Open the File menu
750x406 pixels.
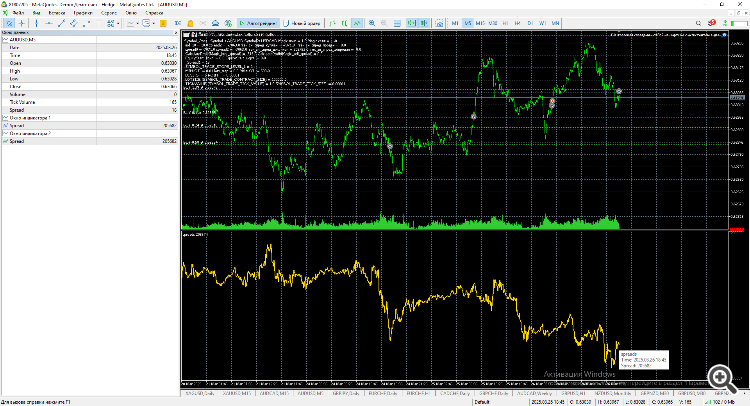click(x=19, y=13)
